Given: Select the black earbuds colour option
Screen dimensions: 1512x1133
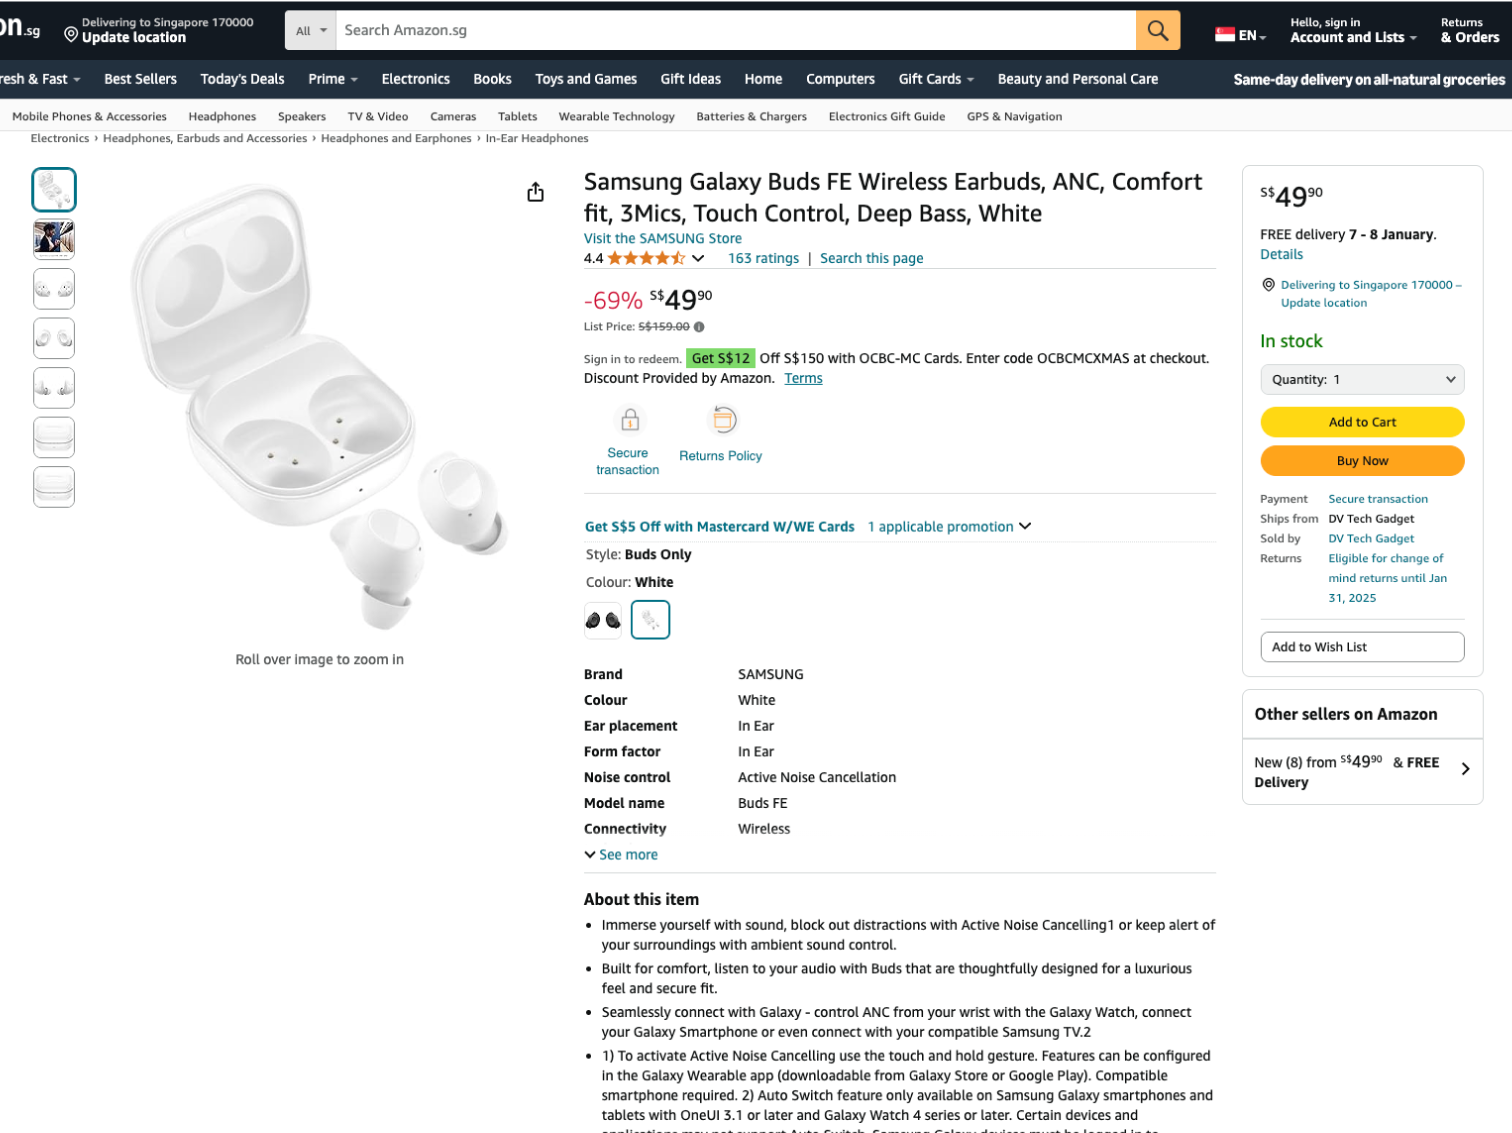Looking at the screenshot, I should tap(602, 620).
